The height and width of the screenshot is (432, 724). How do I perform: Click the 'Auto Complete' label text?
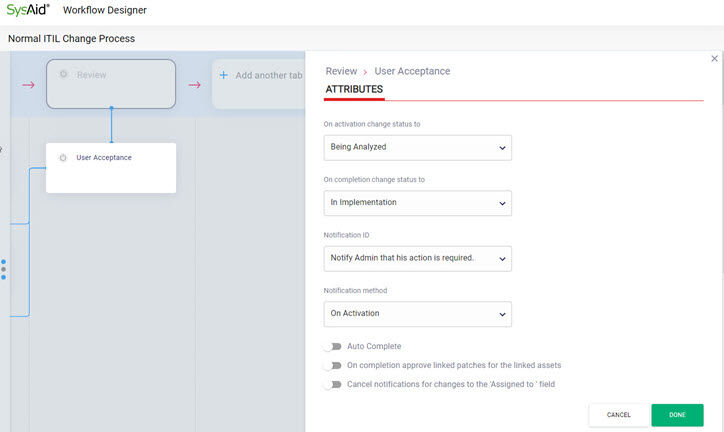click(x=374, y=346)
